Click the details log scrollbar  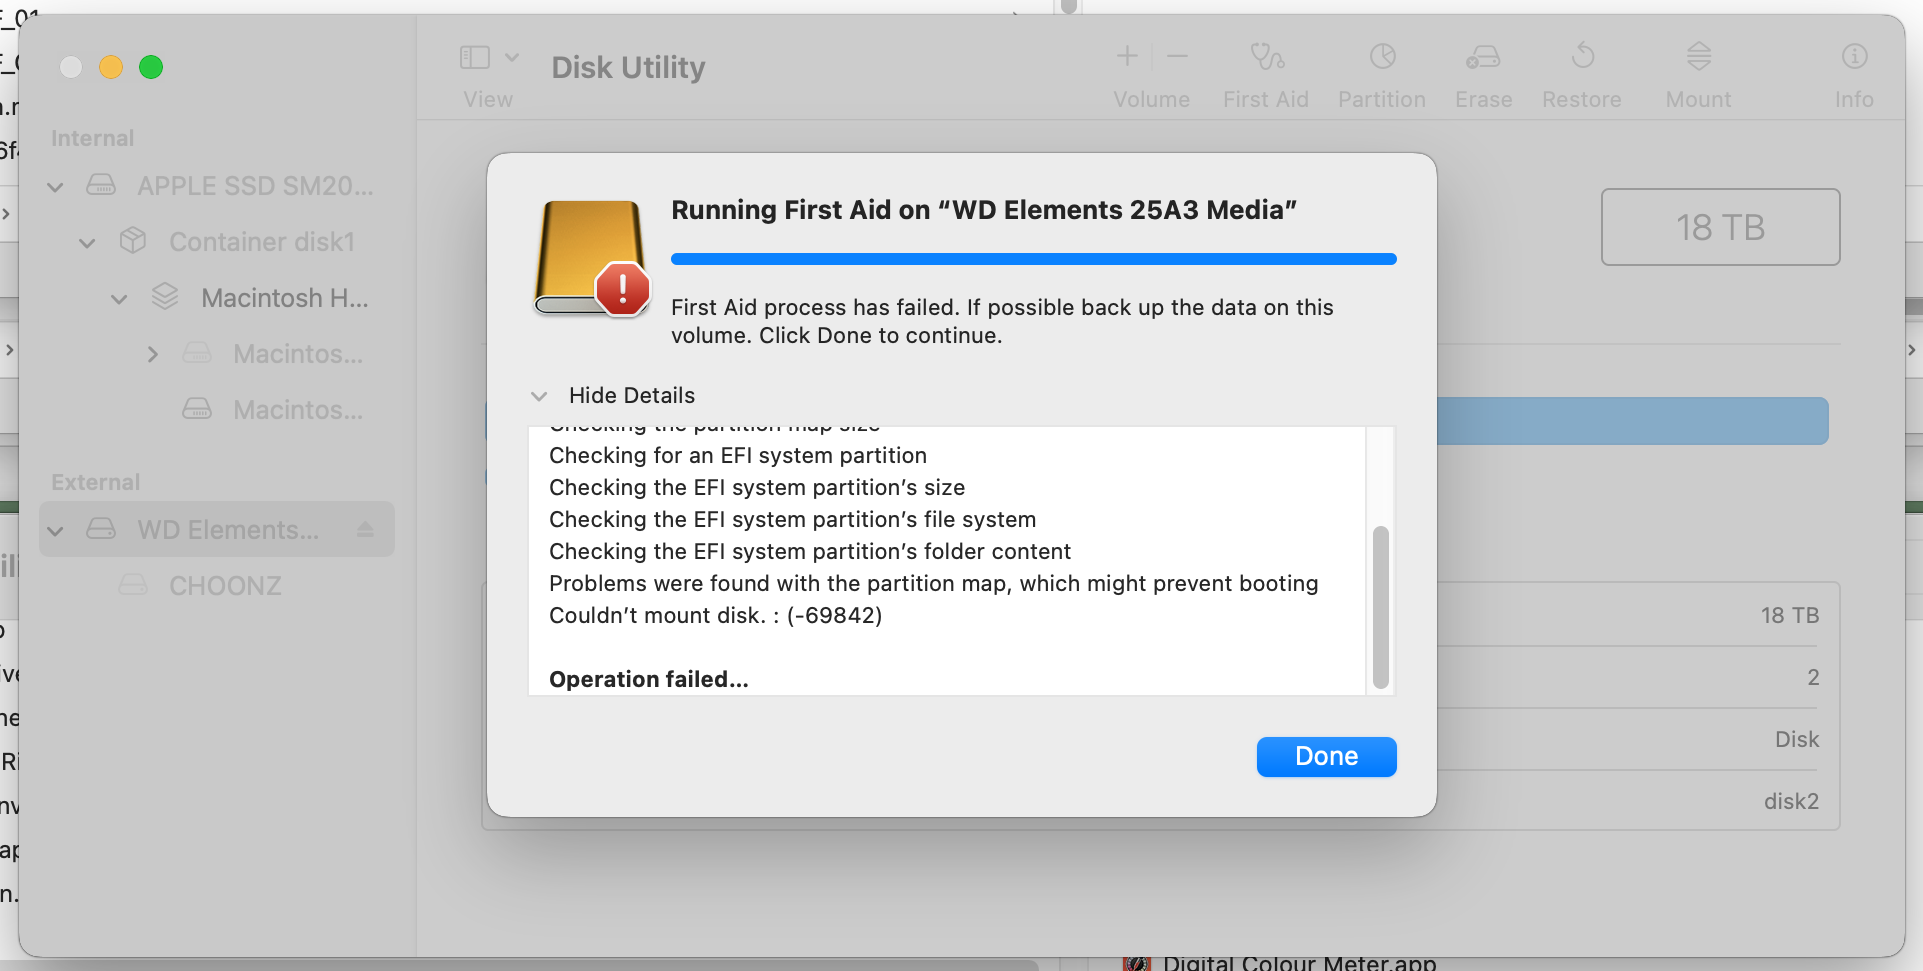coord(1380,606)
